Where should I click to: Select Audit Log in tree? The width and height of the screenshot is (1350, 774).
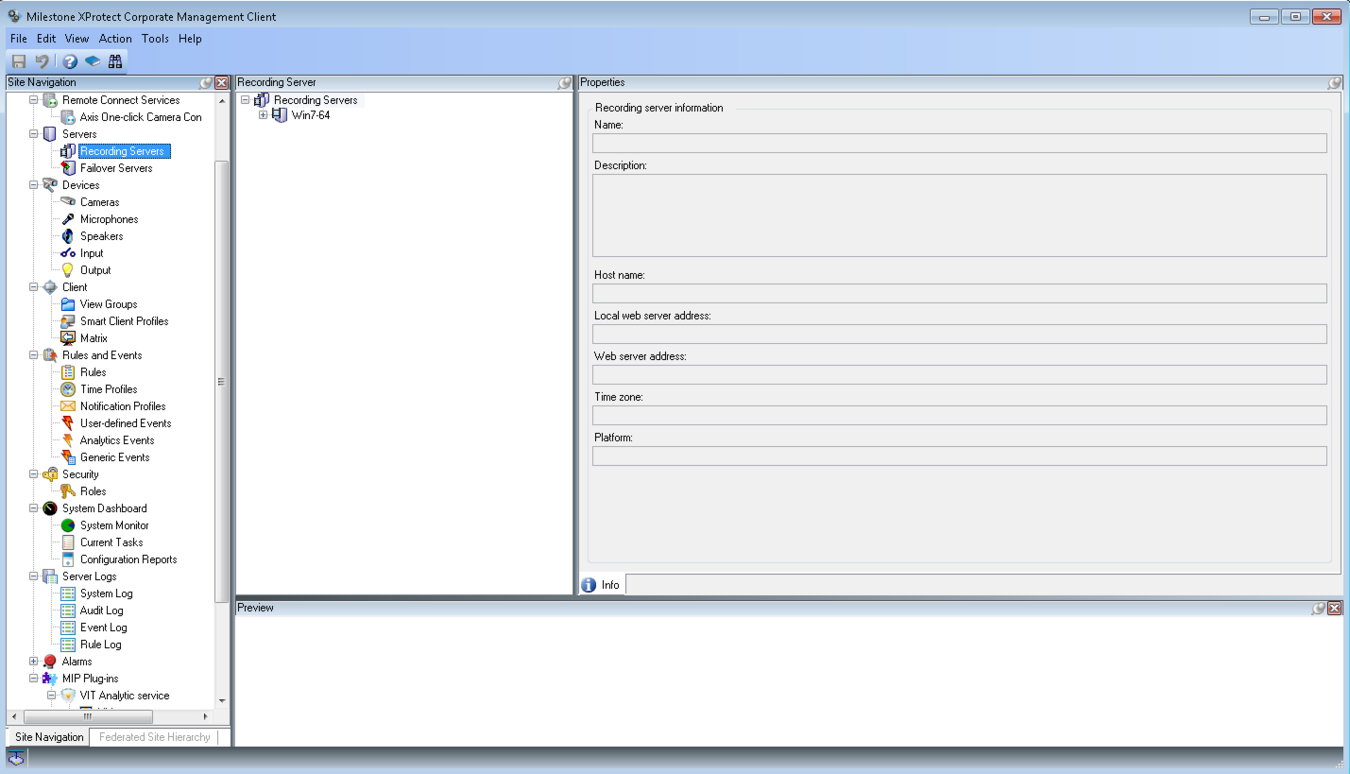pos(102,610)
